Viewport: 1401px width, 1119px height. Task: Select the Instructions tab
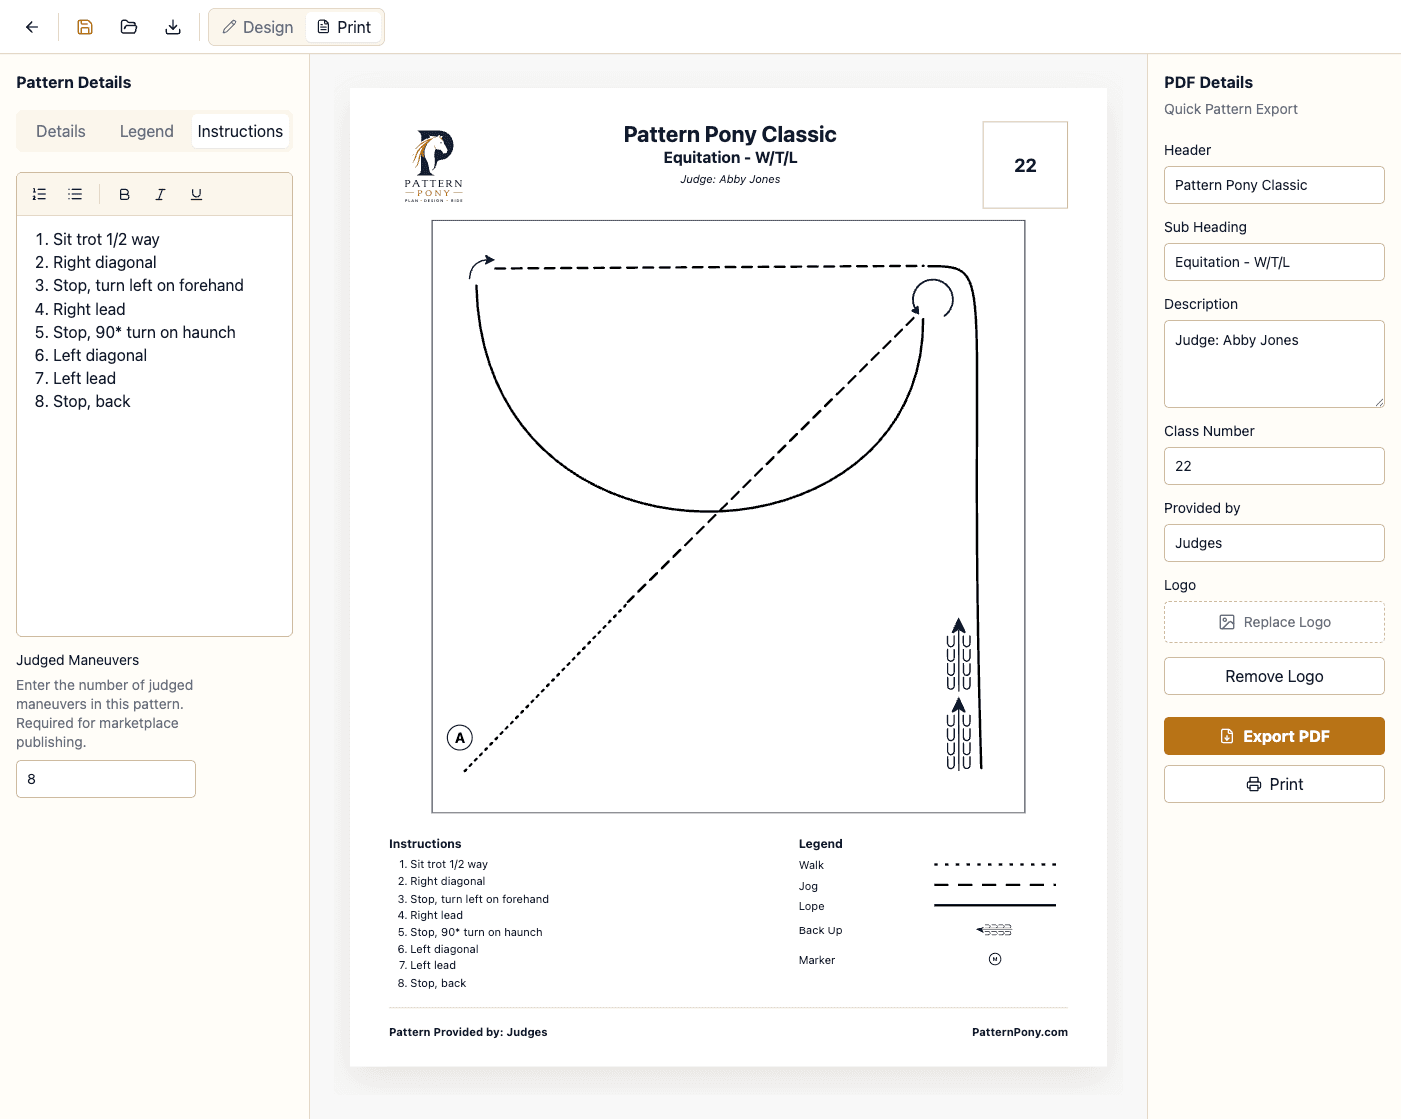click(x=240, y=131)
